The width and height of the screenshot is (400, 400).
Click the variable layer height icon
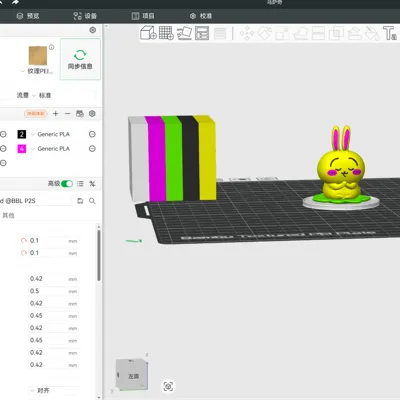tap(220, 33)
